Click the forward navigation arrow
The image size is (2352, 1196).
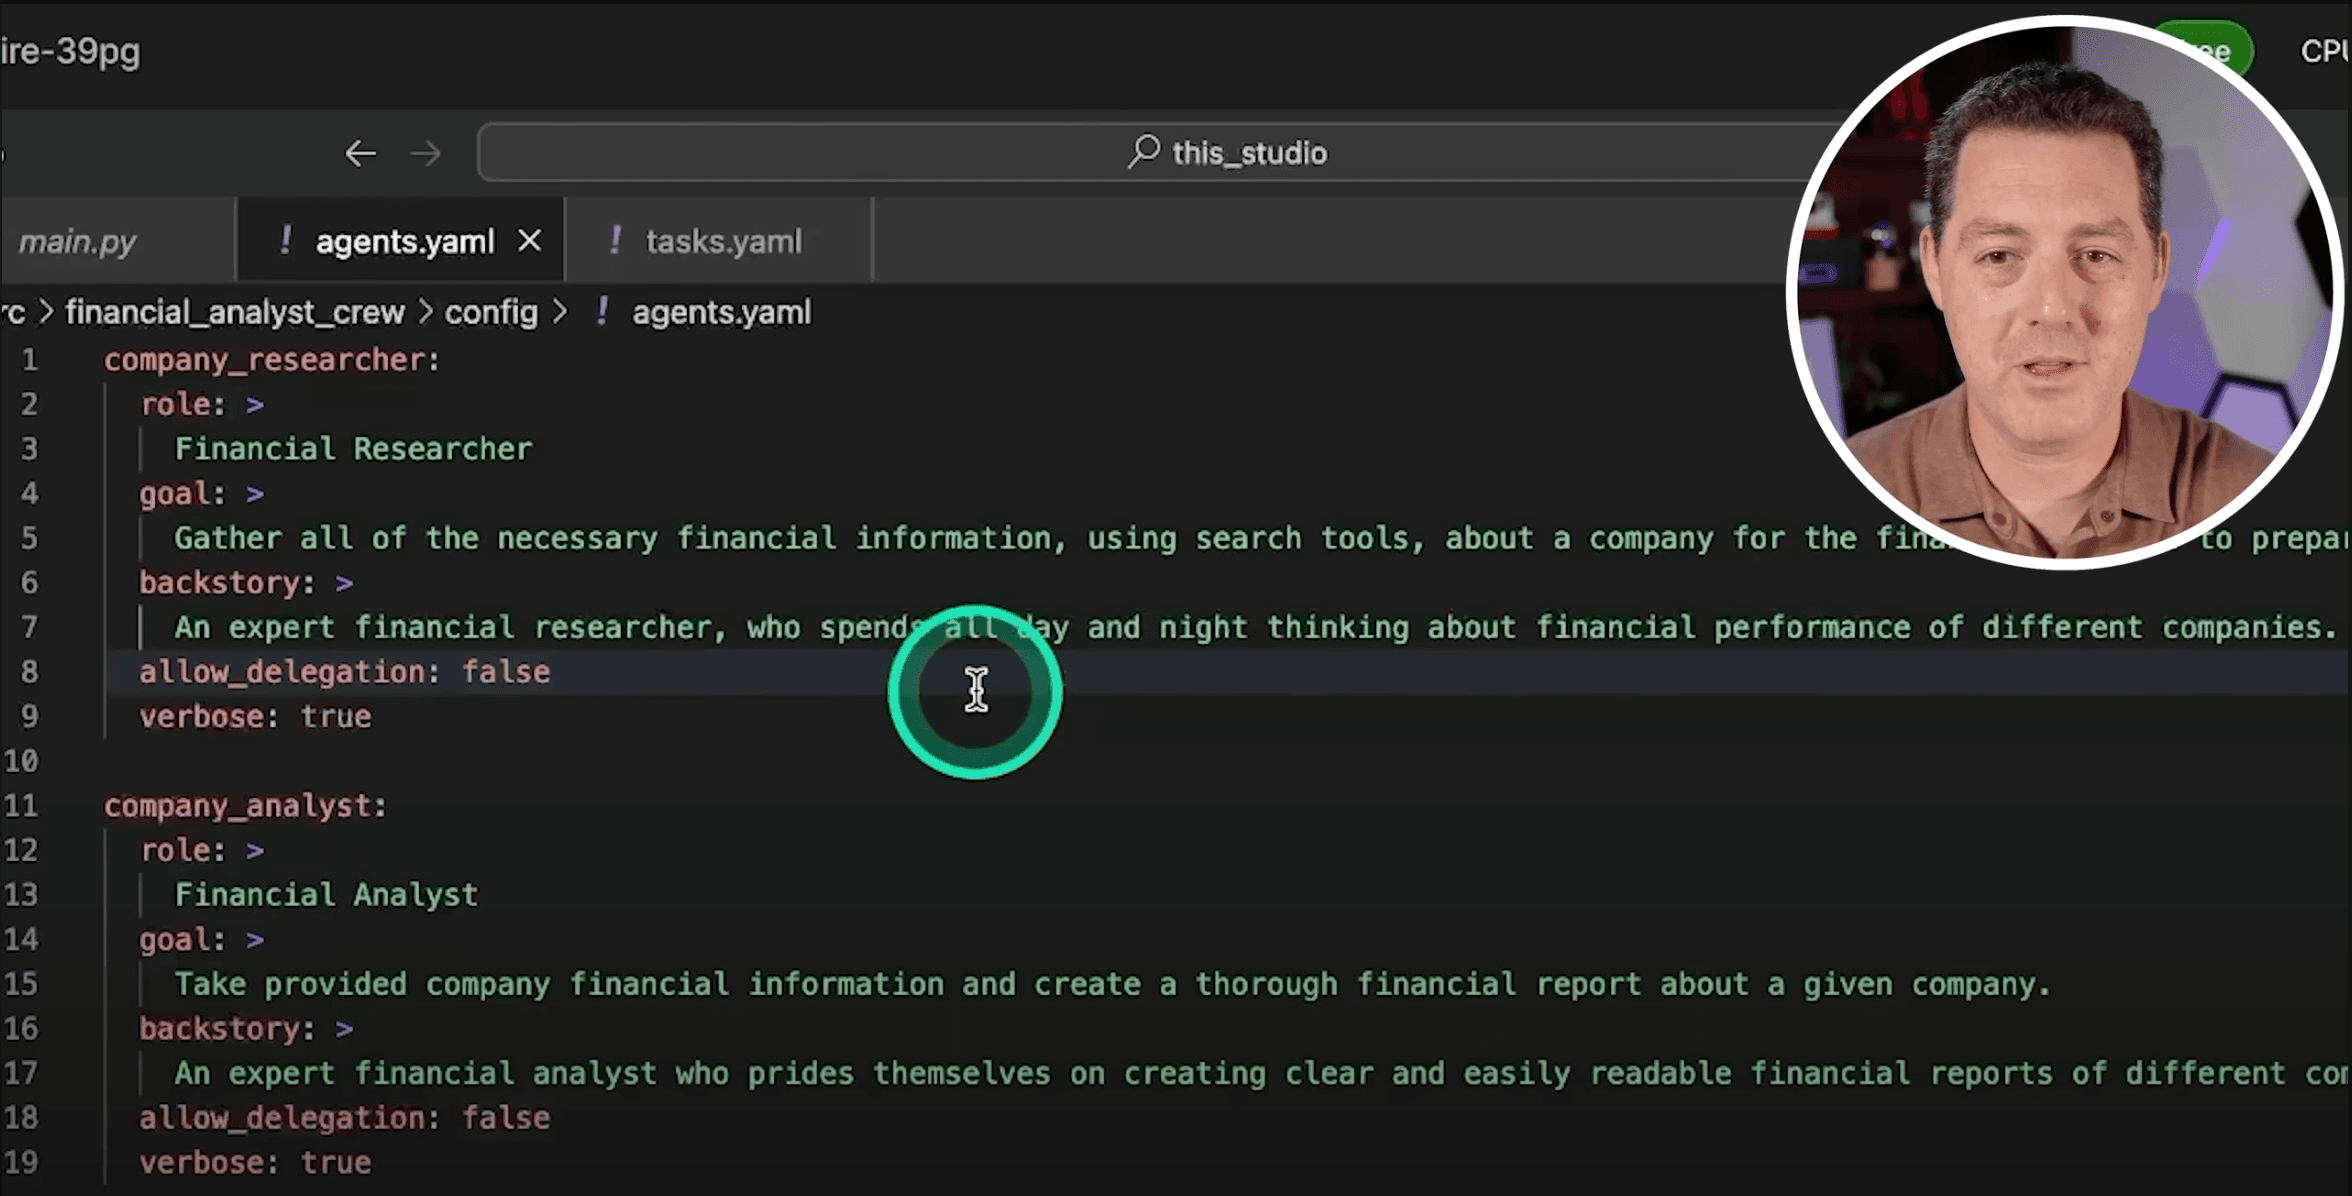tap(426, 153)
